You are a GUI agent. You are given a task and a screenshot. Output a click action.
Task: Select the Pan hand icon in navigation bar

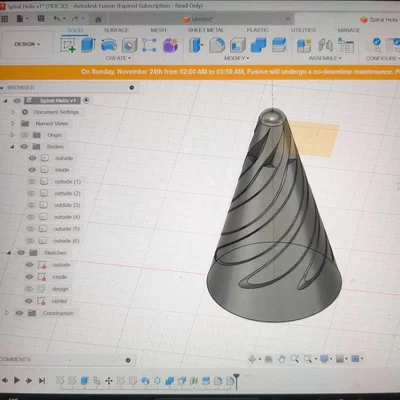pyautogui.click(x=282, y=359)
